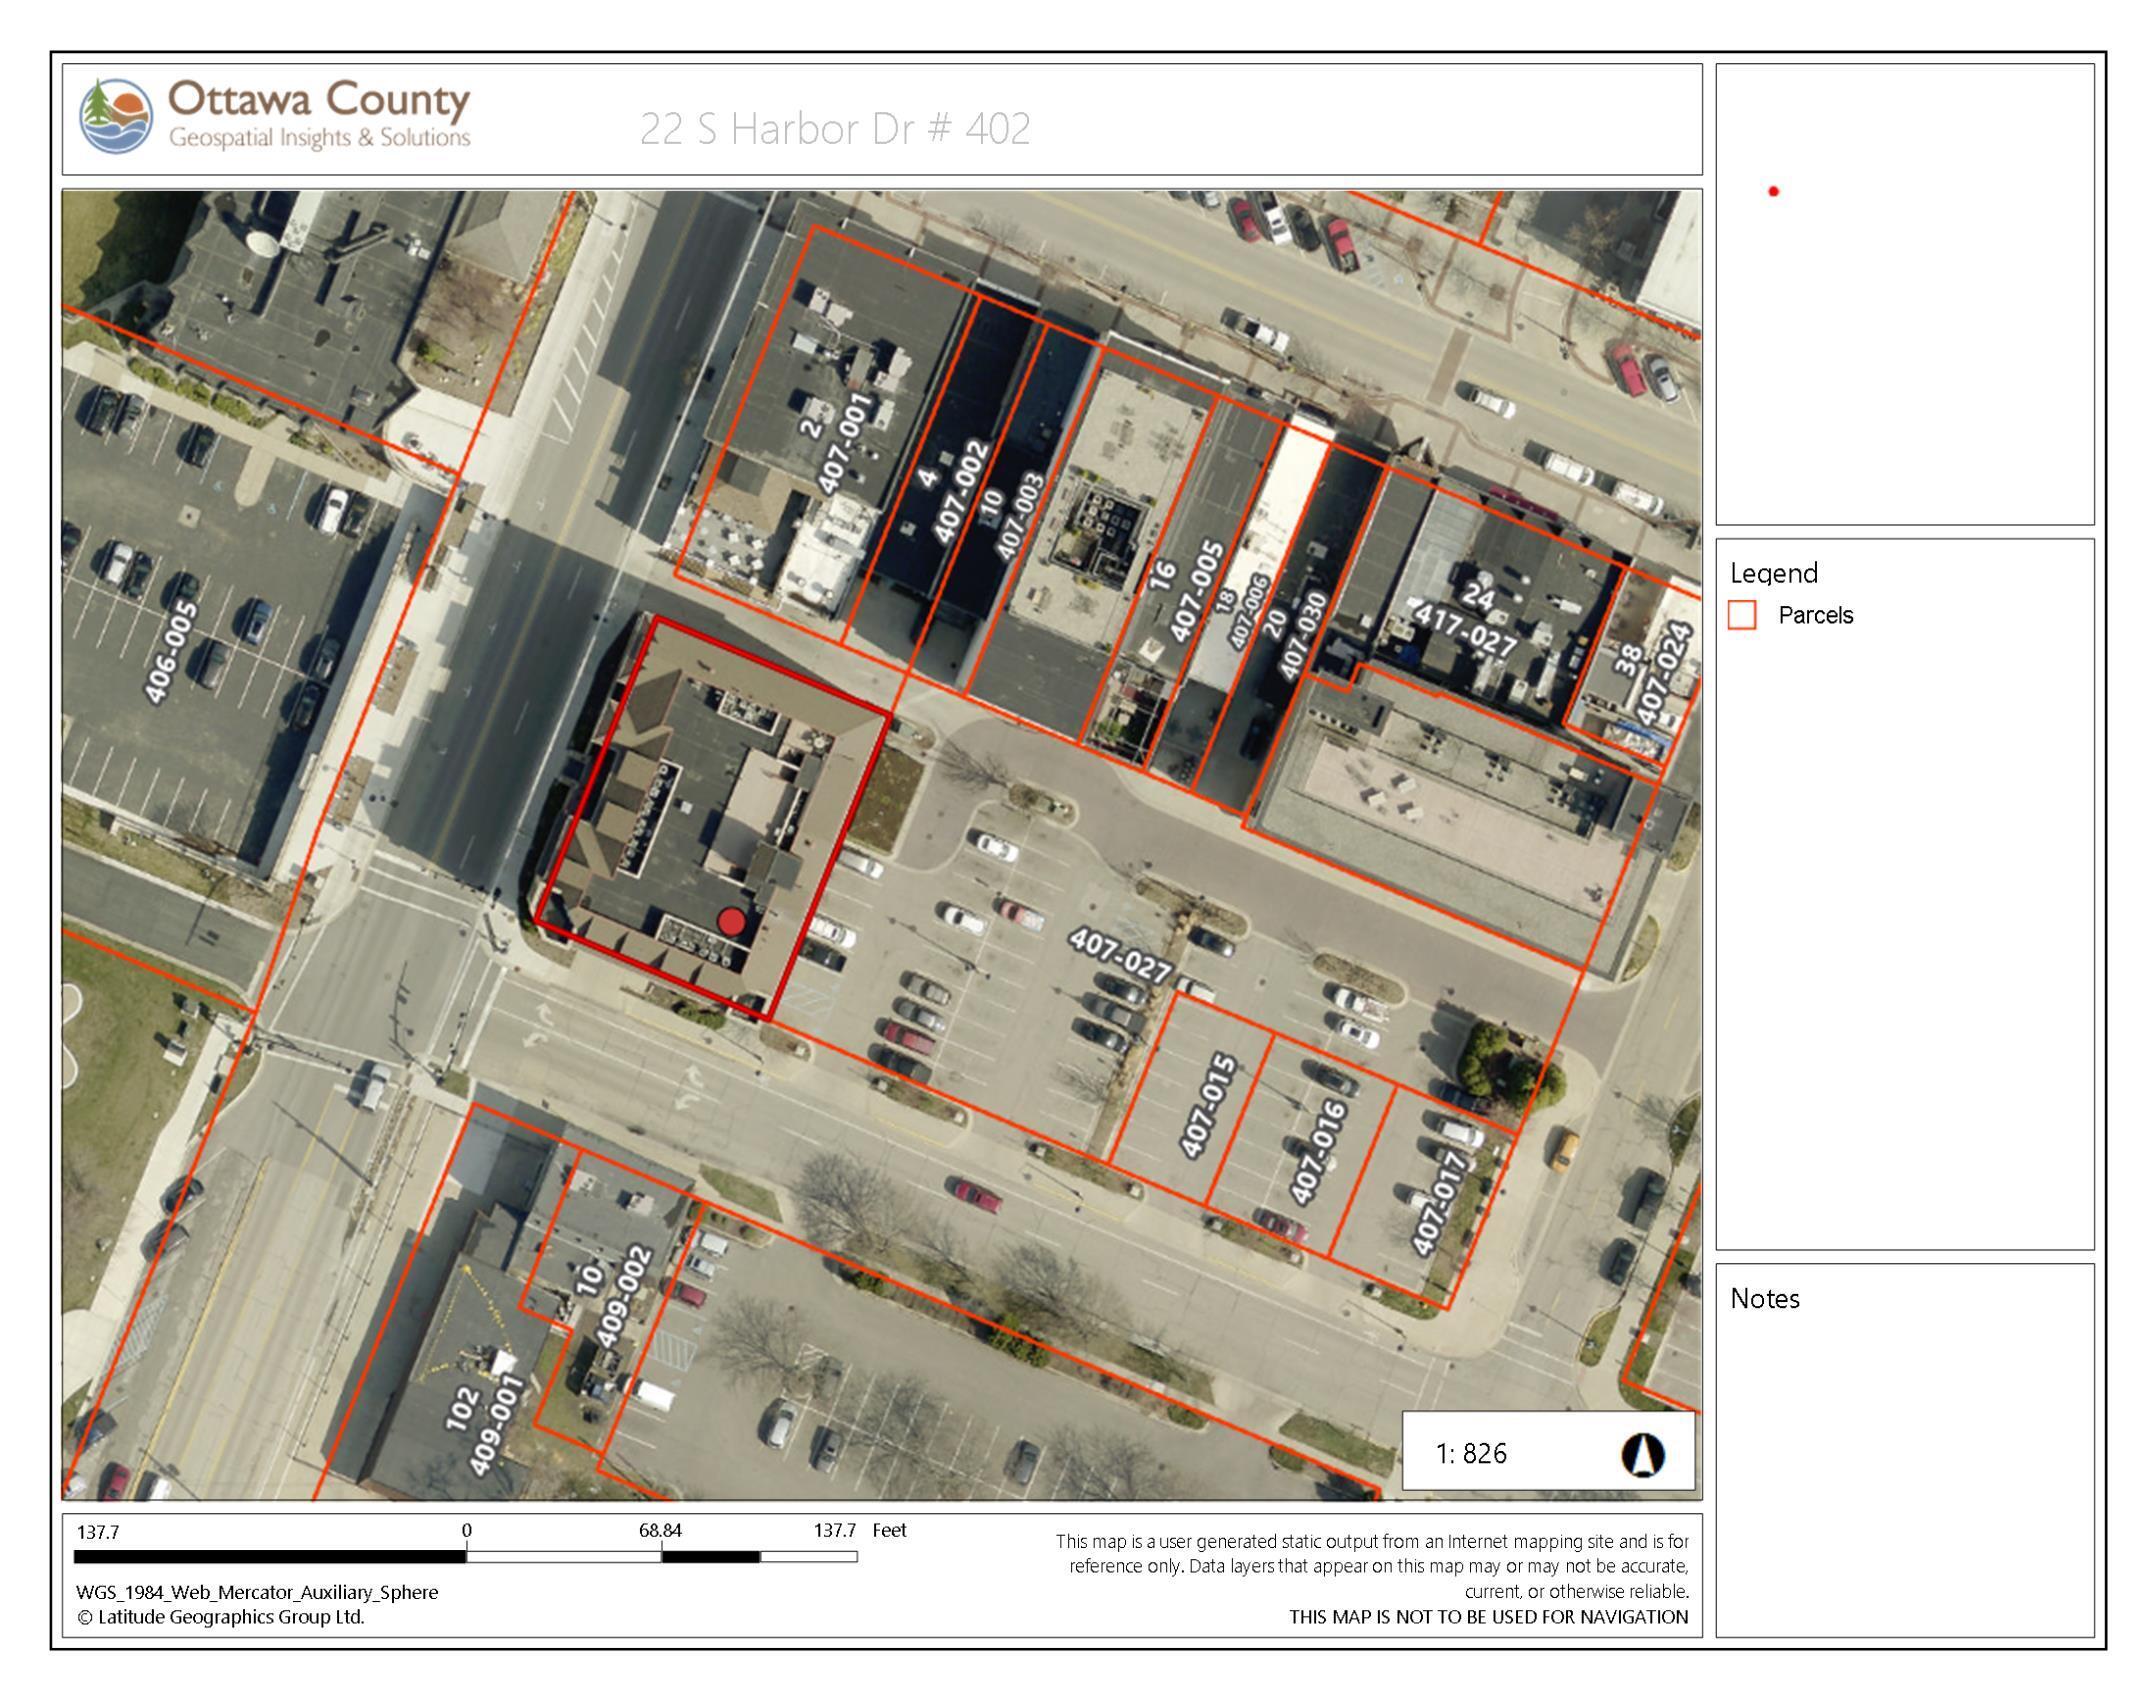The width and height of the screenshot is (2156, 1700).
Task: Click parcel label 407-016
Action: pos(1318,1152)
